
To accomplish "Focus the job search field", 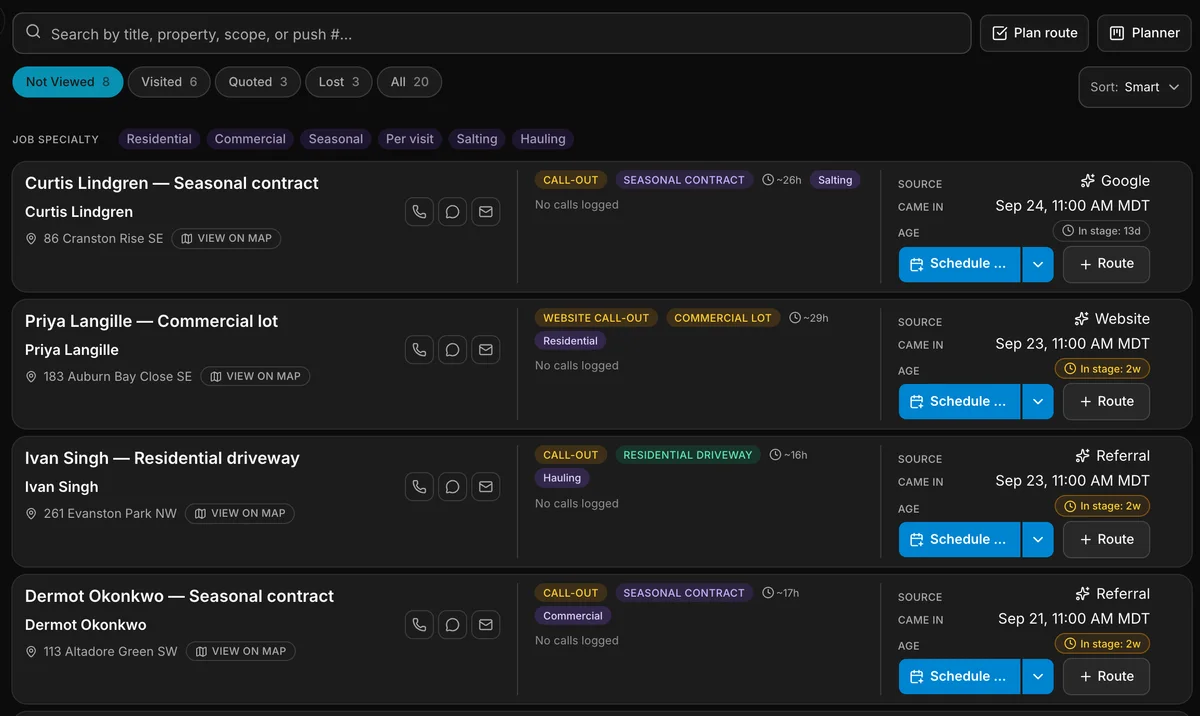I will [492, 33].
